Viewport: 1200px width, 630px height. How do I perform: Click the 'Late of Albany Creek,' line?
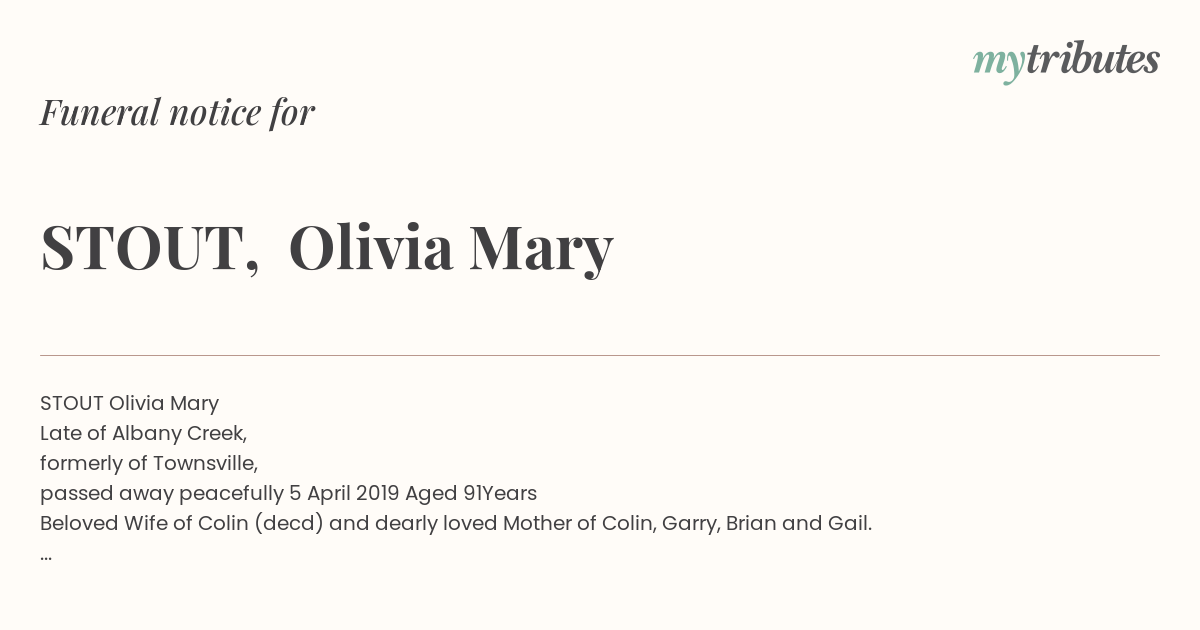(x=143, y=433)
